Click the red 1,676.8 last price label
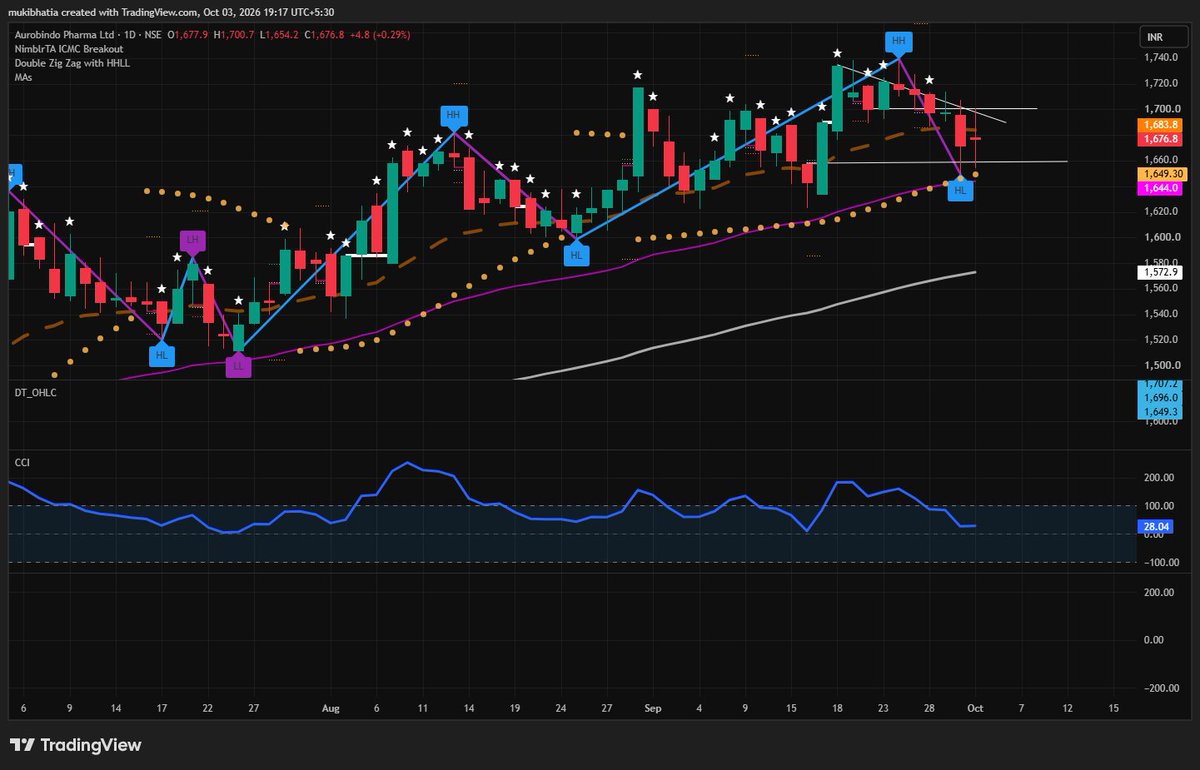 (1159, 139)
